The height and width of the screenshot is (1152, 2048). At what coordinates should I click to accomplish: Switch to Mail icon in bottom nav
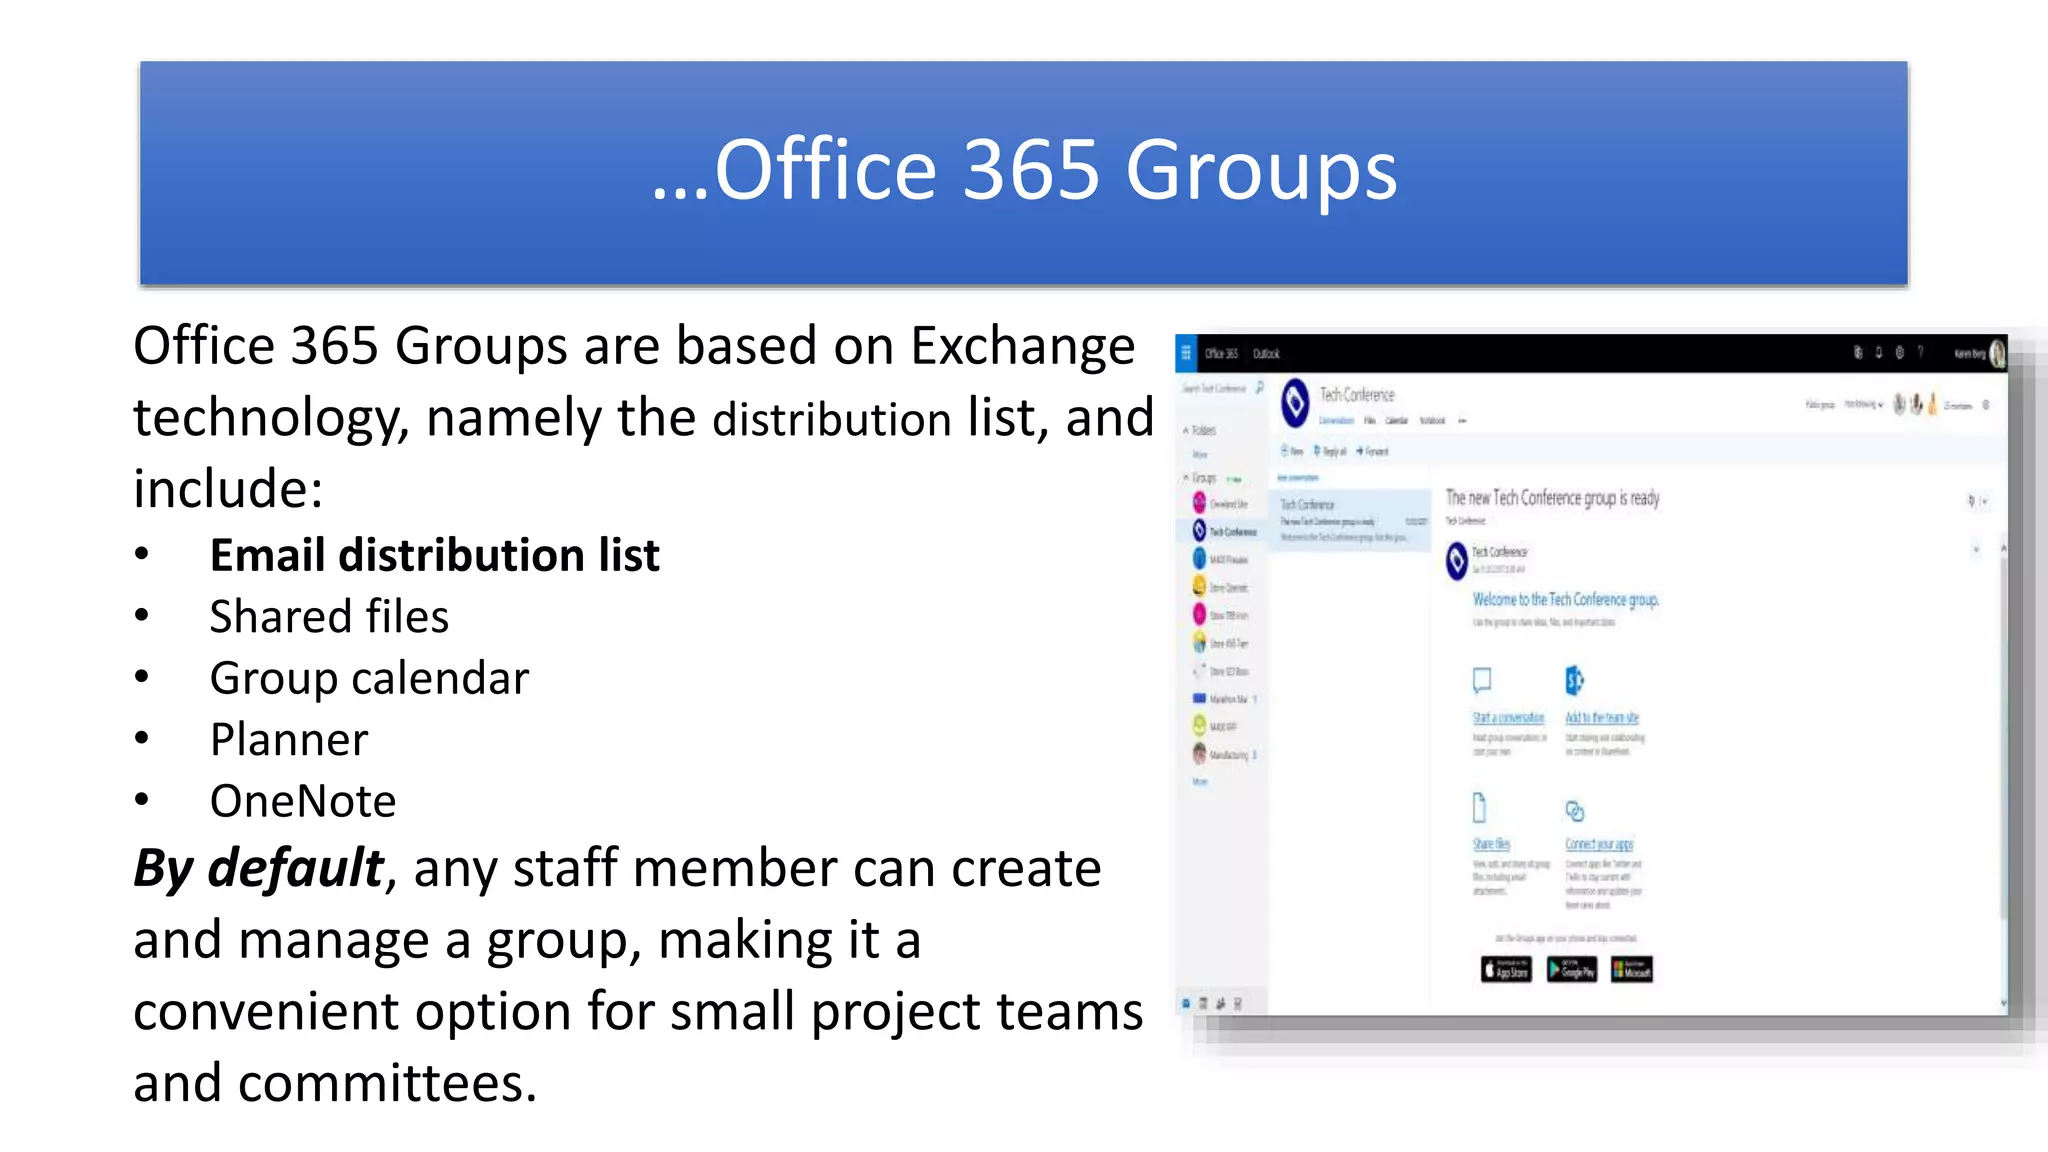coord(1186,1003)
